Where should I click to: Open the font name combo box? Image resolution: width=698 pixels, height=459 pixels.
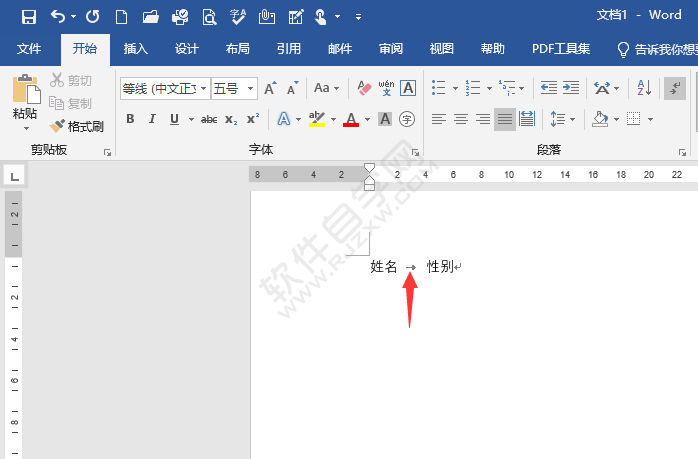coord(165,89)
